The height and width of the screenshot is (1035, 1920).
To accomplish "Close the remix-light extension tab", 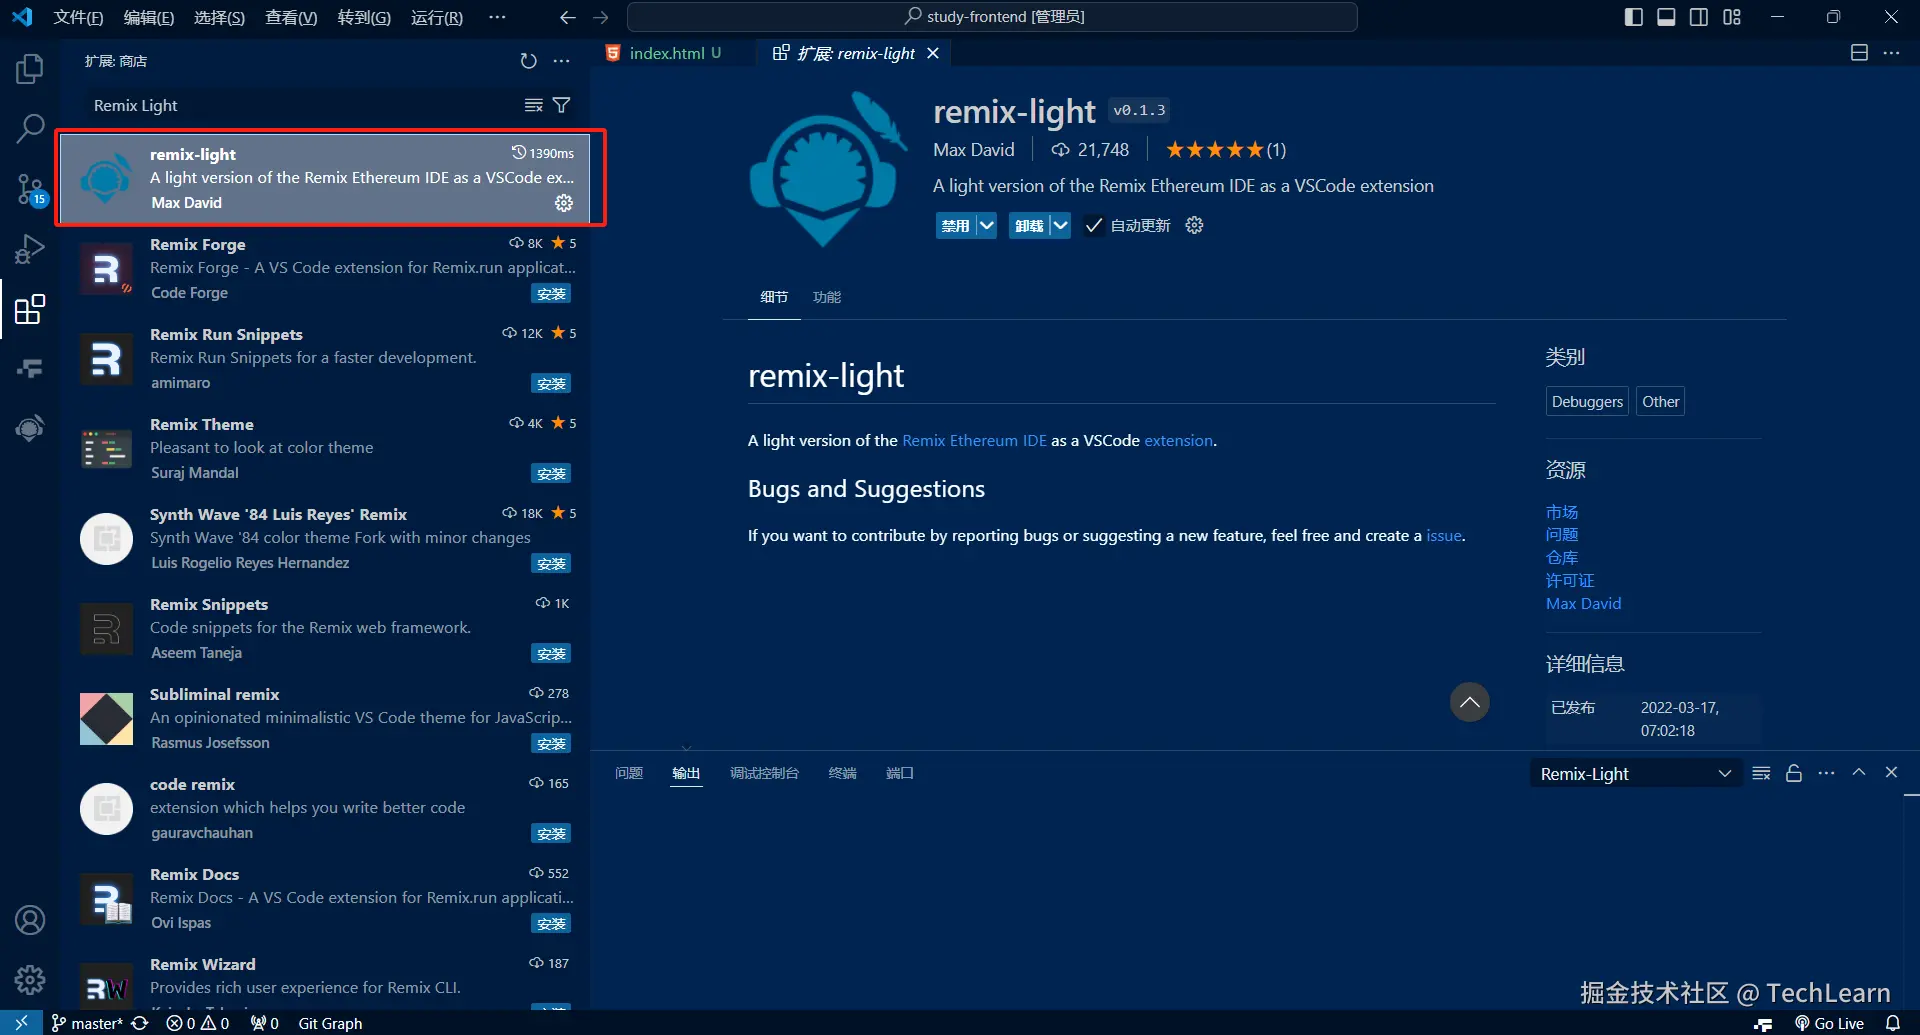I will point(933,53).
